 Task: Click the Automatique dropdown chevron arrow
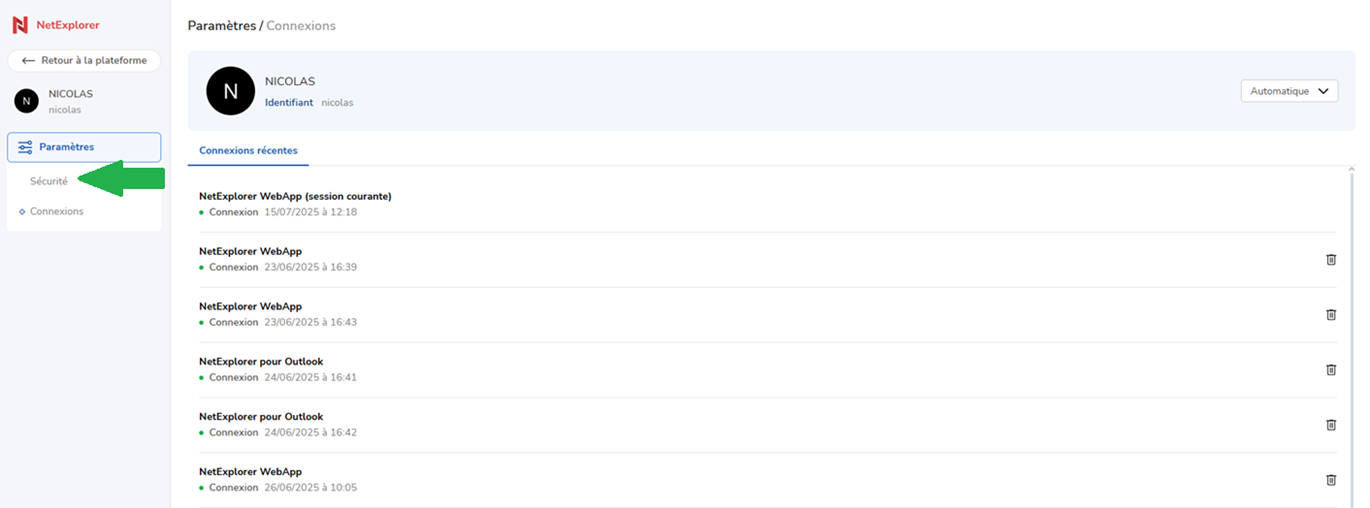click(1323, 91)
